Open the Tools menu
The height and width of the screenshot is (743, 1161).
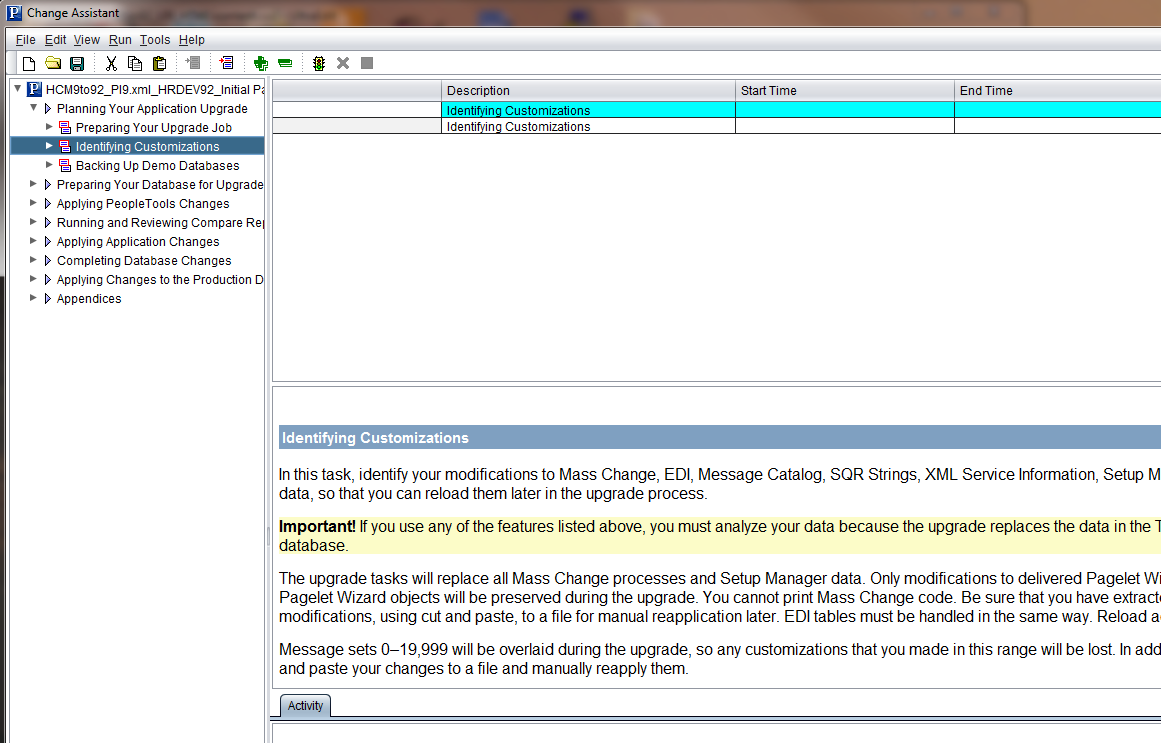(x=155, y=40)
